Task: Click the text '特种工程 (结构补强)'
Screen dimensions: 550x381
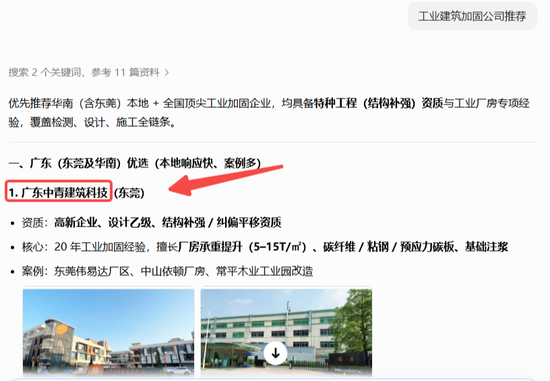Action: (x=365, y=103)
